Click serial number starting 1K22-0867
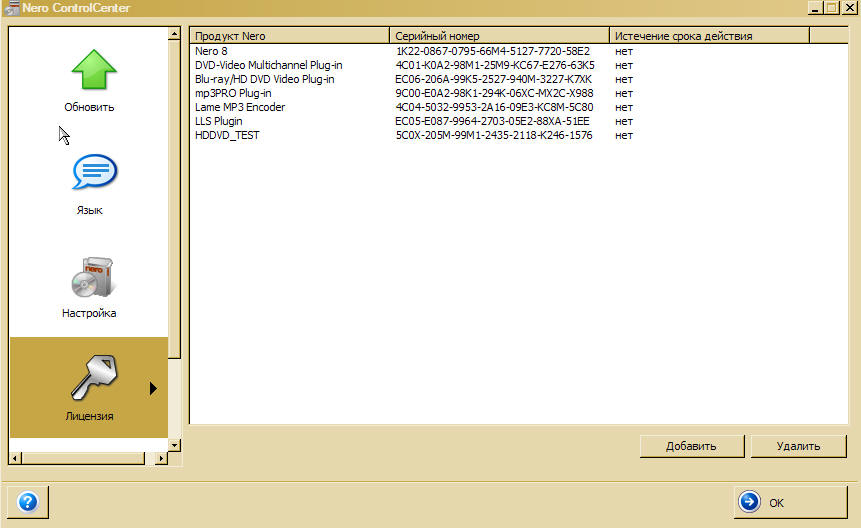Viewport: 861px width, 528px height. click(493, 51)
